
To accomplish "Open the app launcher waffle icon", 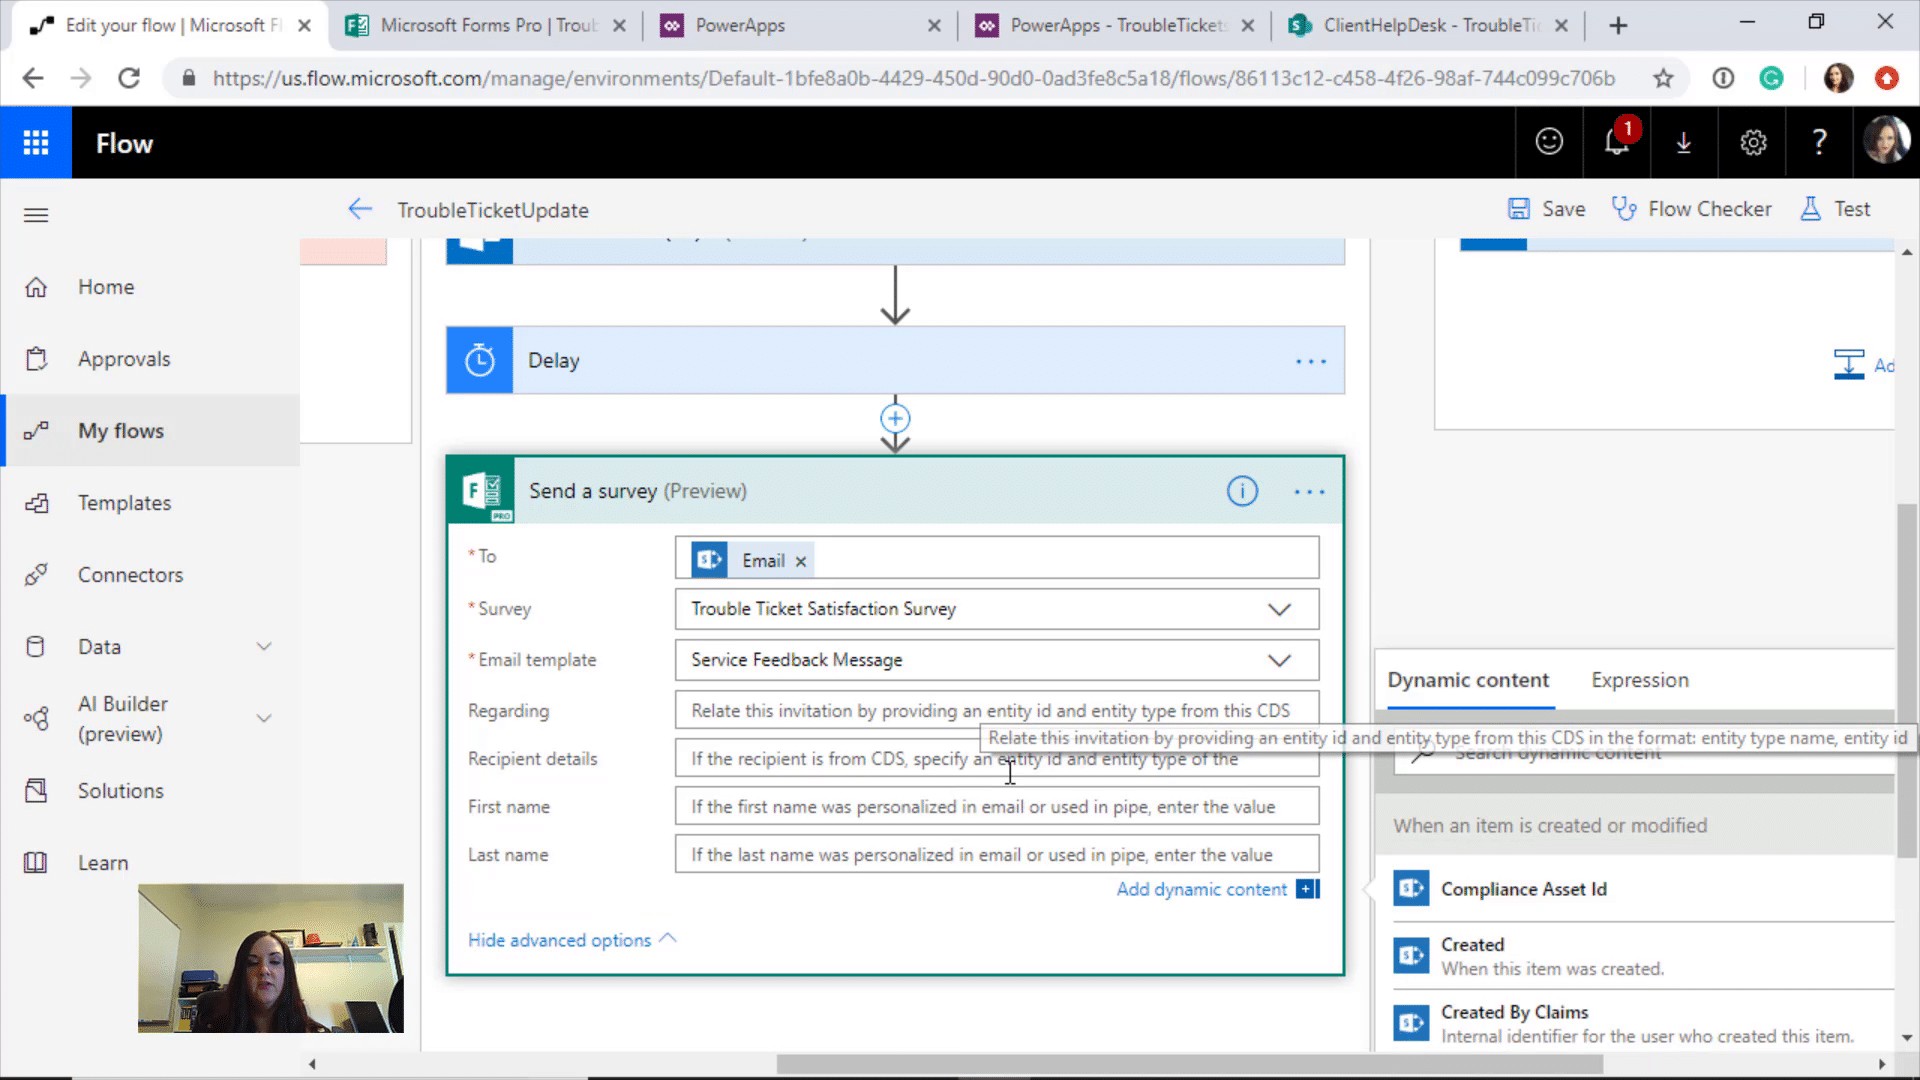I will click(x=36, y=143).
